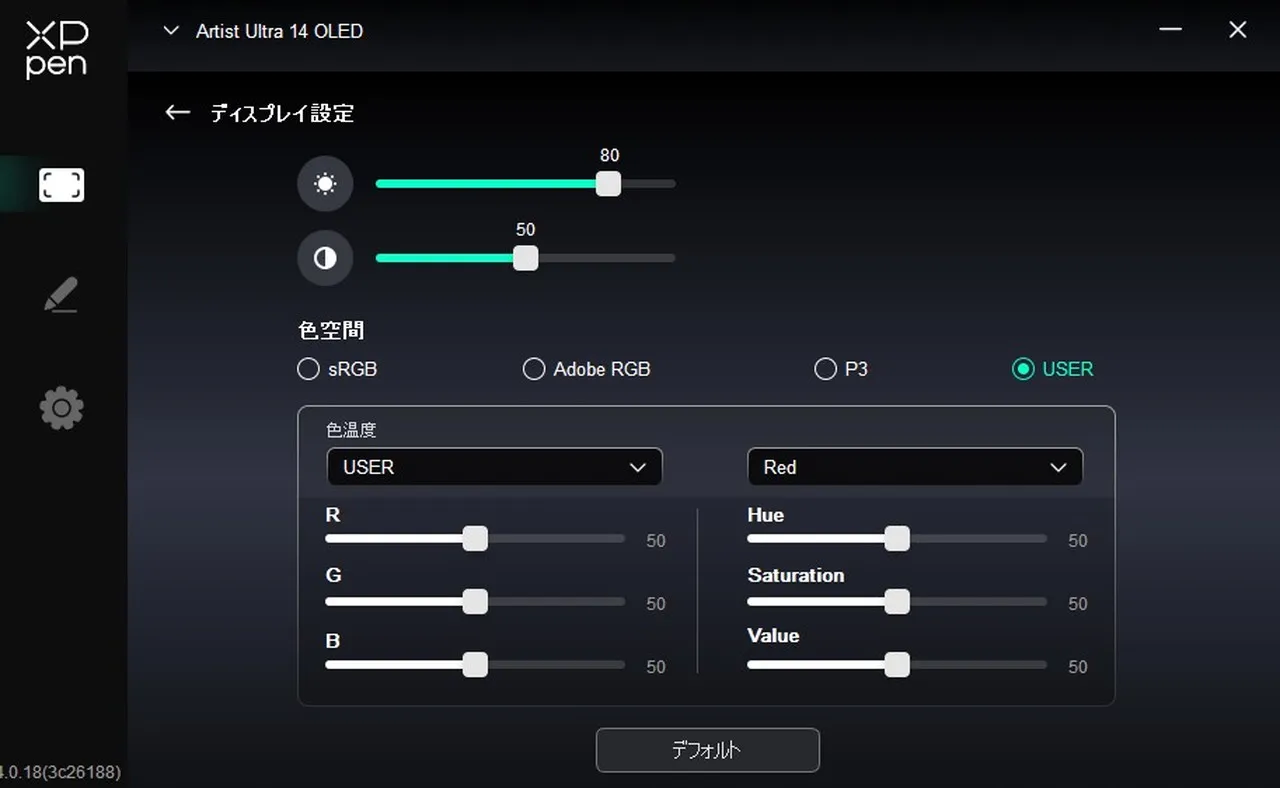The width and height of the screenshot is (1280, 788).
Task: Click the brightness slider handle at 80
Action: click(608, 184)
